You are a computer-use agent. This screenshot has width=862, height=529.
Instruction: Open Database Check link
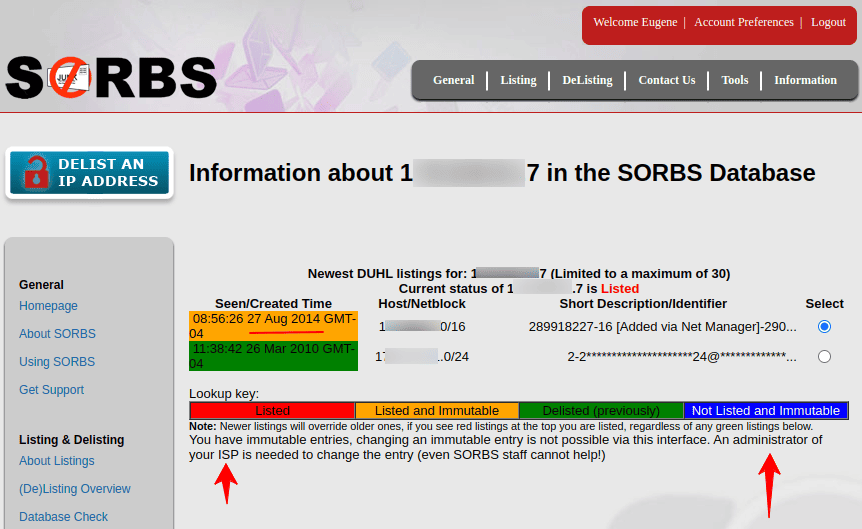coord(63,517)
